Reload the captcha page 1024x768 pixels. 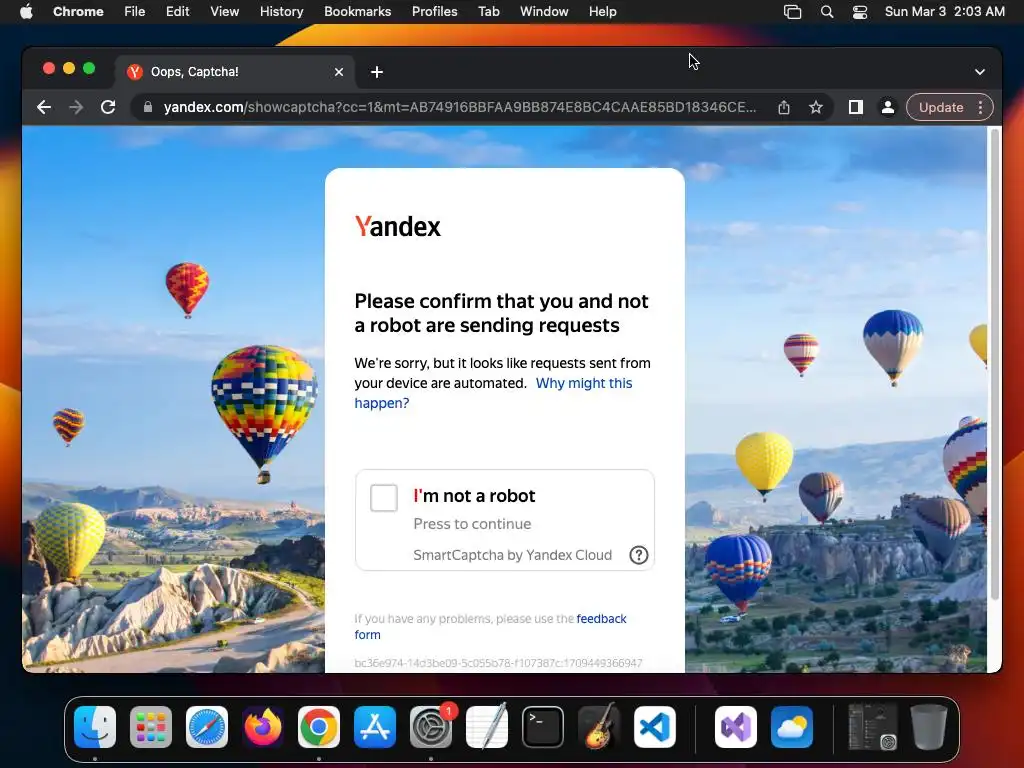click(x=108, y=107)
